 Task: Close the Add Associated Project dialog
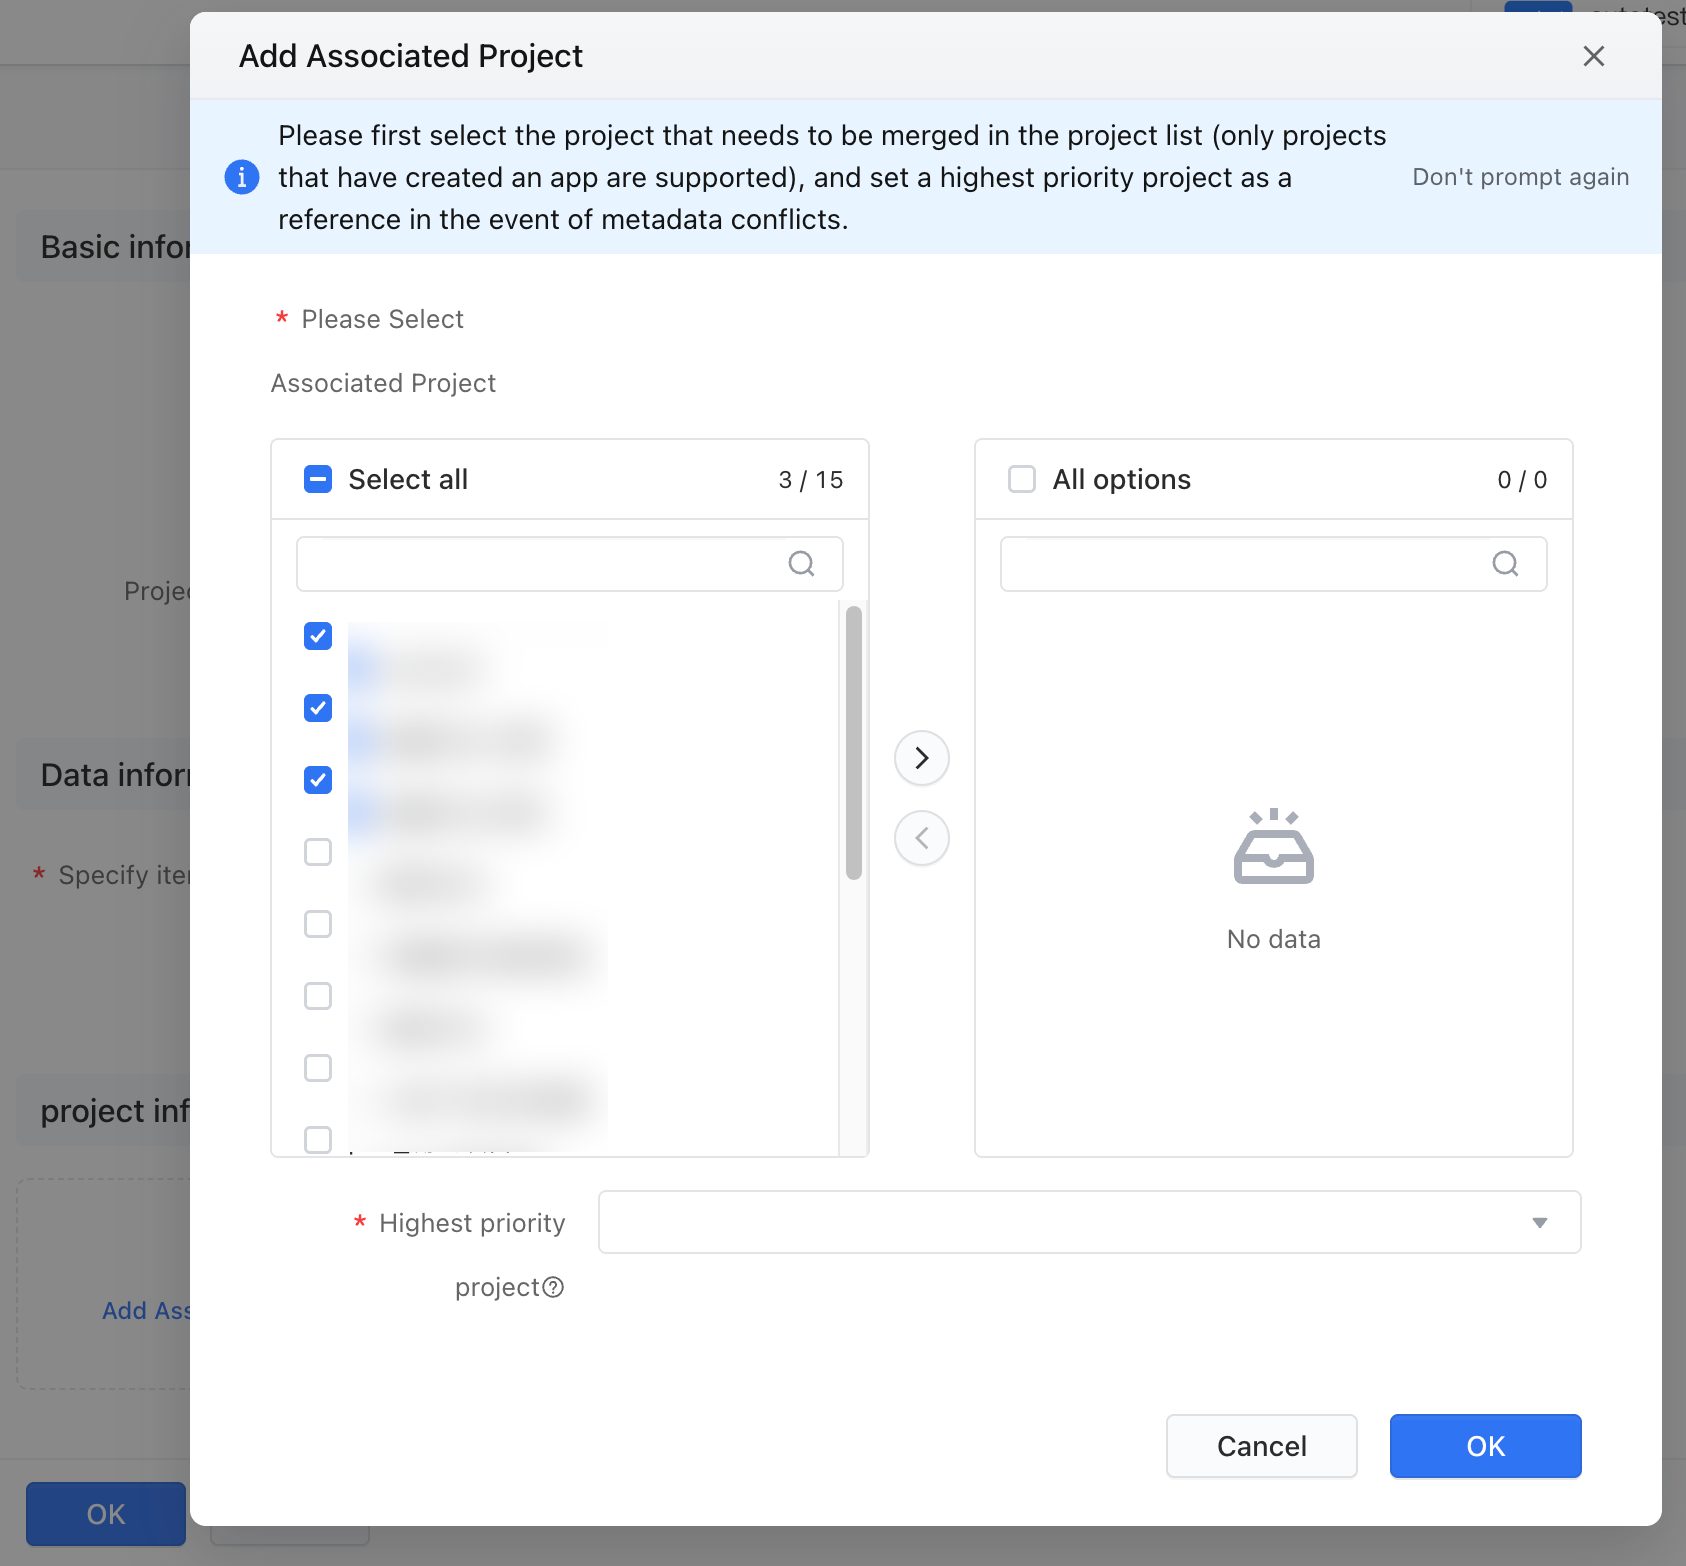tap(1594, 56)
